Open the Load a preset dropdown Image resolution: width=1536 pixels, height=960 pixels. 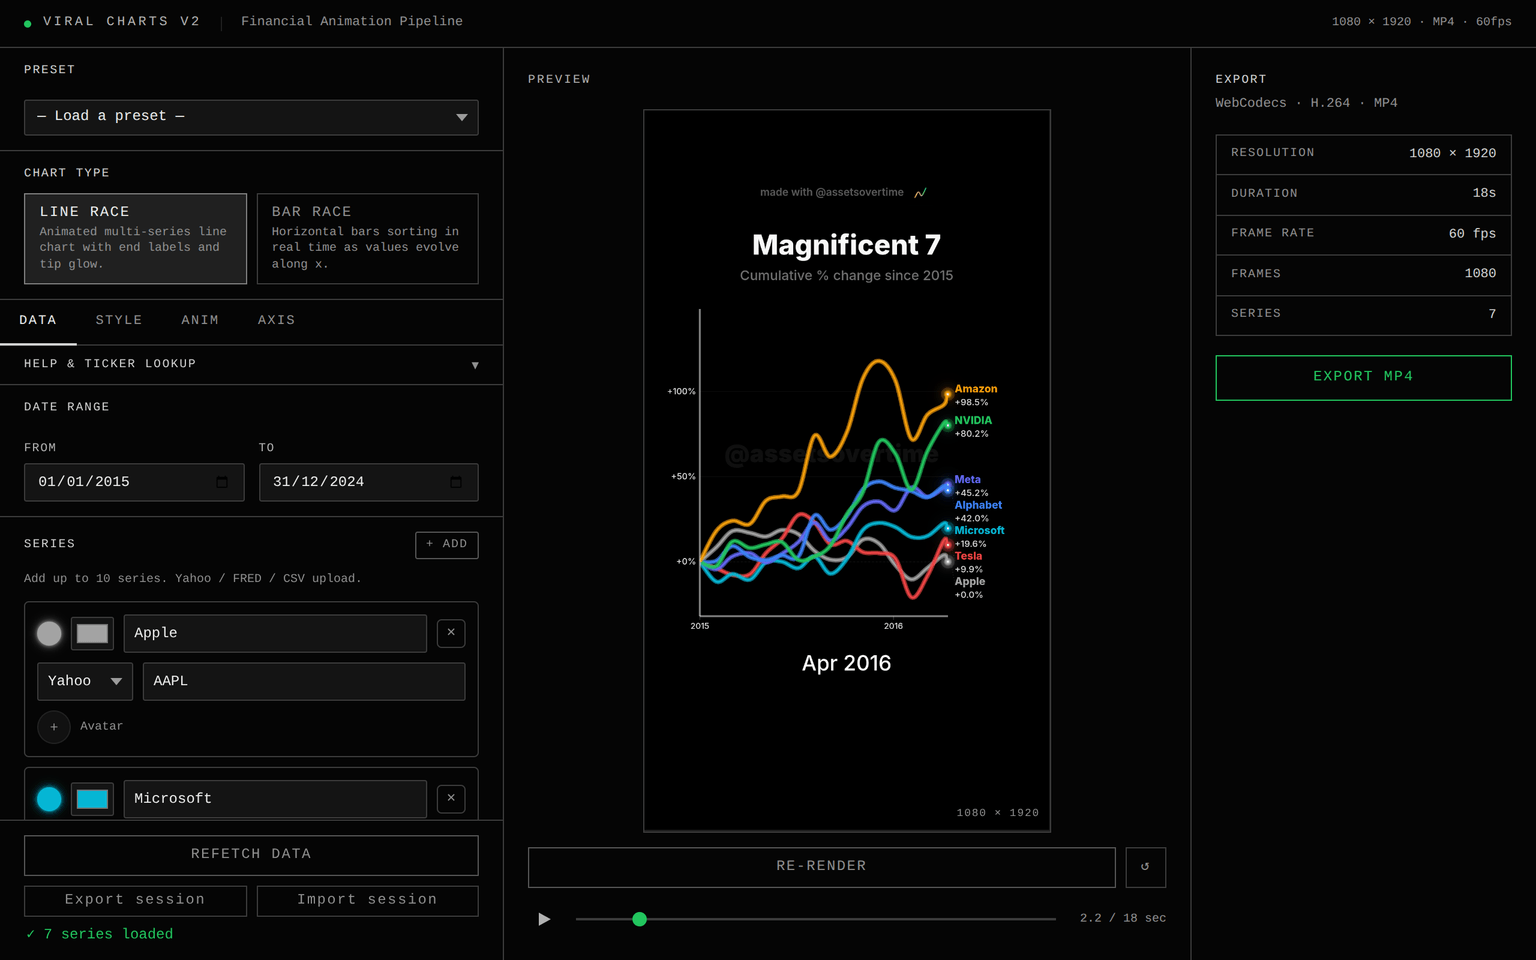251,117
